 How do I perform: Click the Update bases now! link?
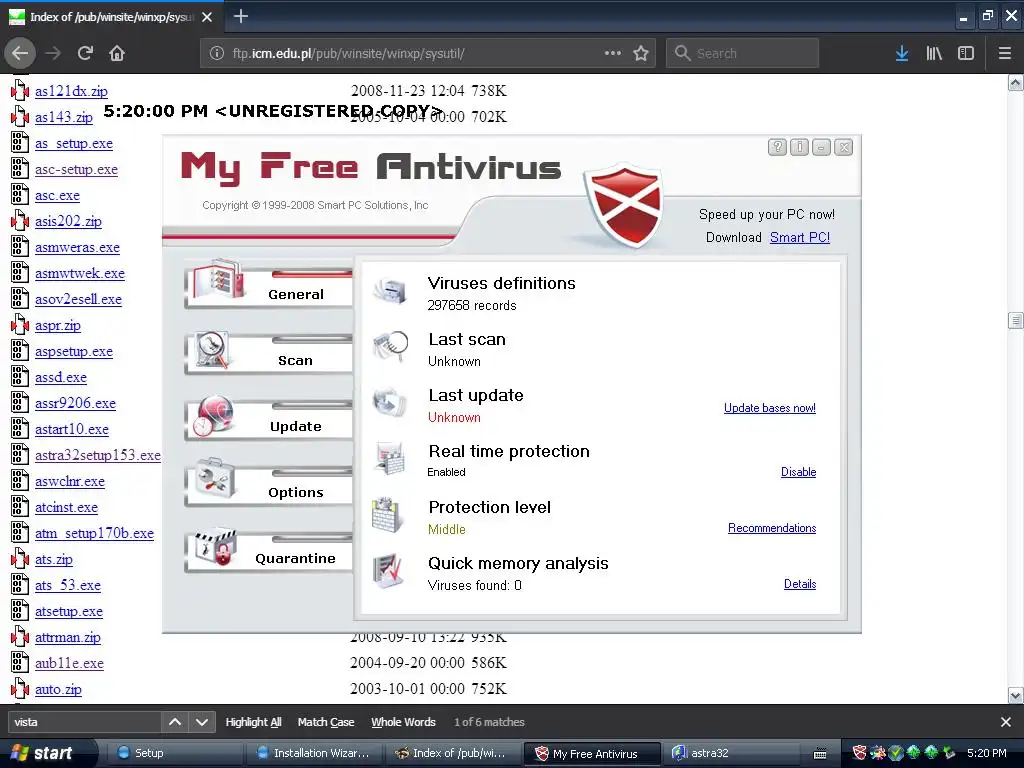[x=769, y=408]
